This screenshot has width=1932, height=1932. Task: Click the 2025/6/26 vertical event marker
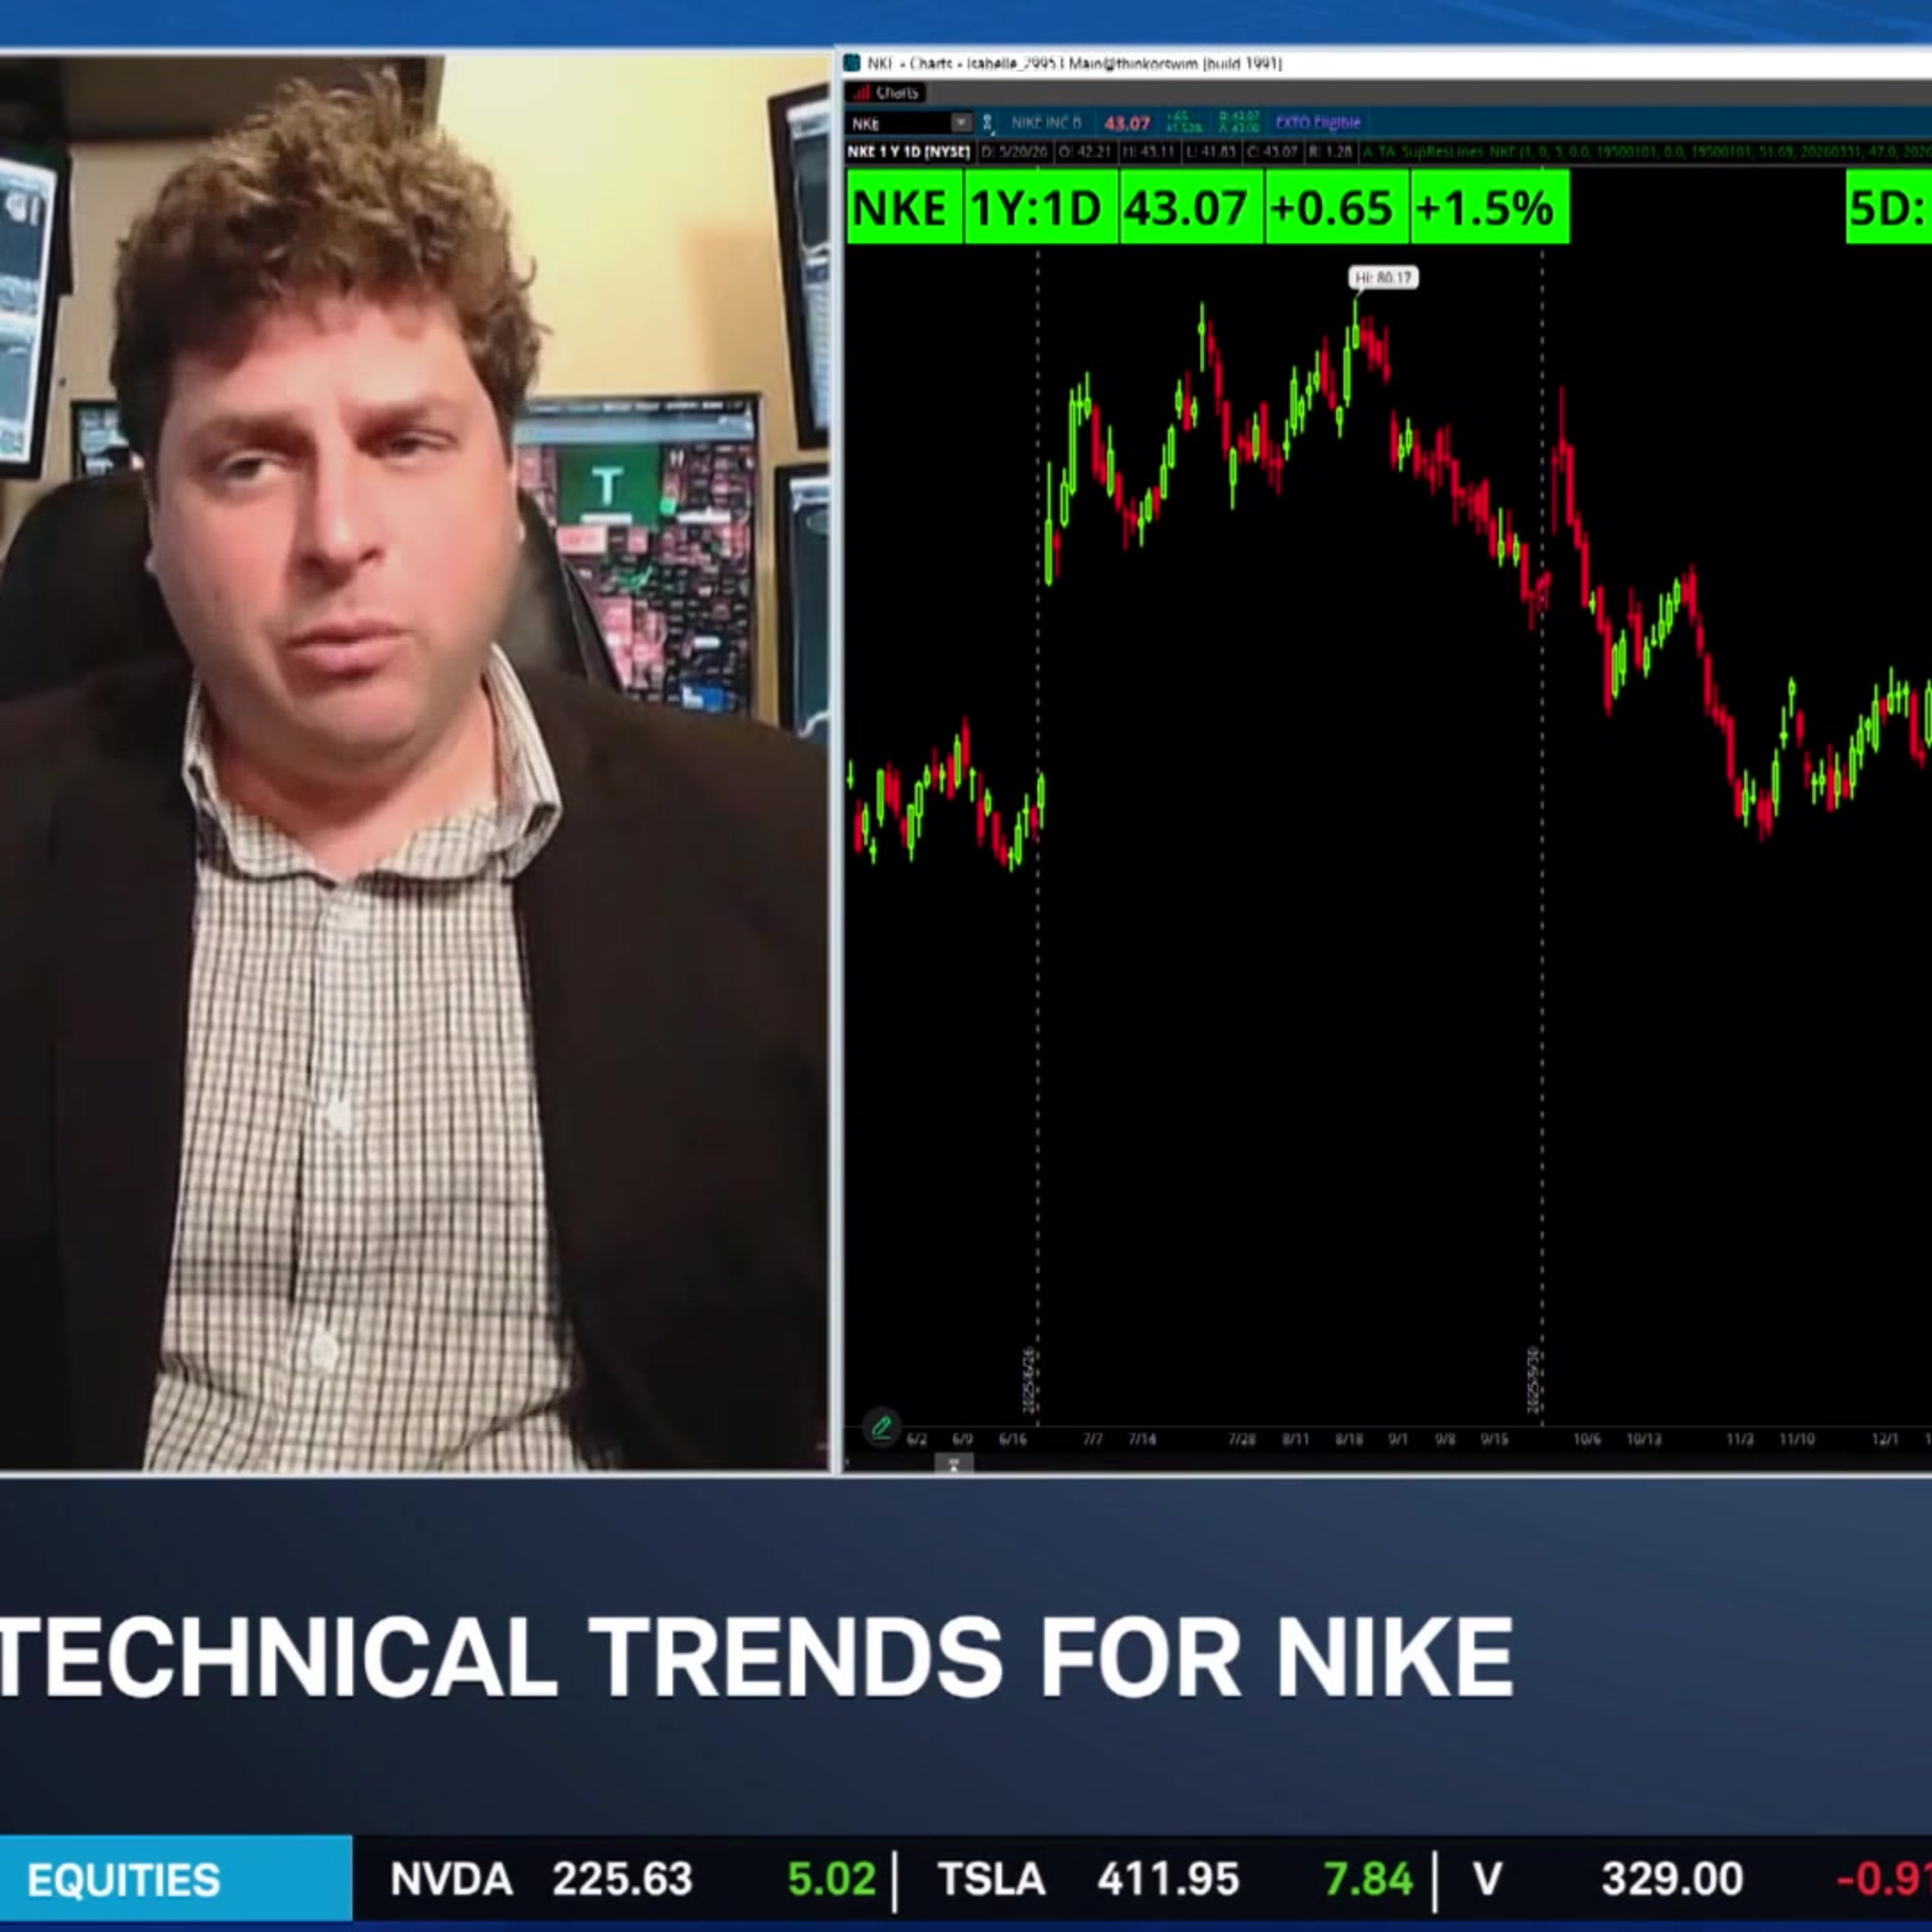[1030, 1381]
